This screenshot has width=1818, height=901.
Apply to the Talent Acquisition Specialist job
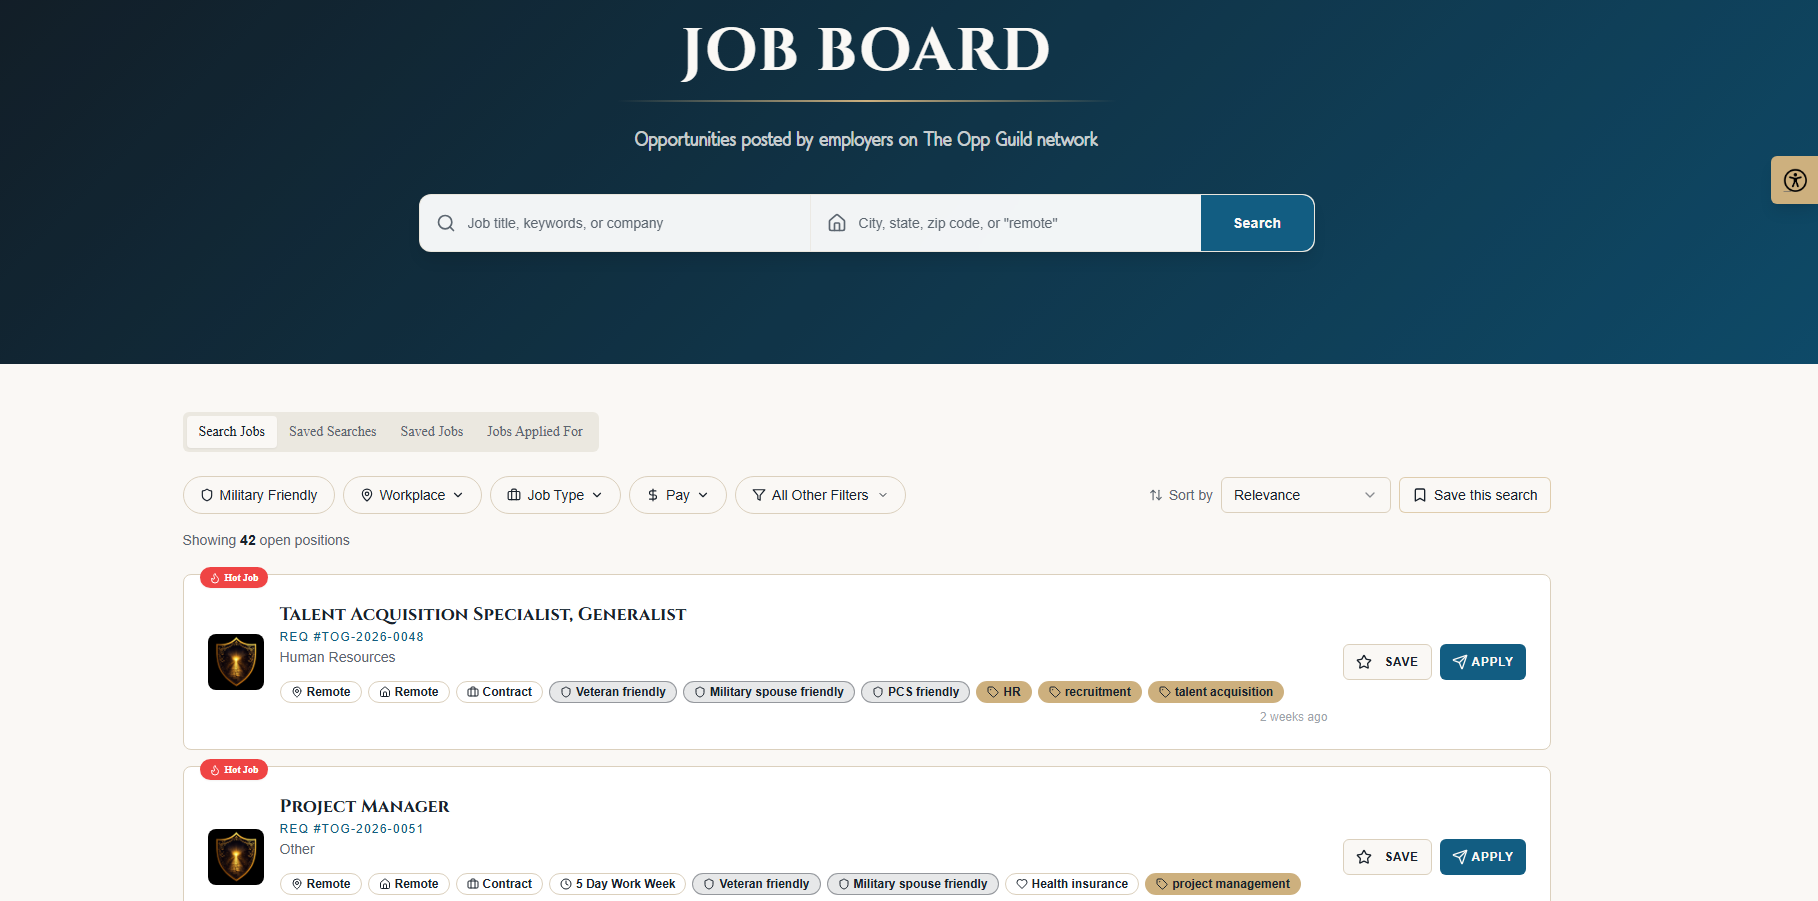[1483, 662]
